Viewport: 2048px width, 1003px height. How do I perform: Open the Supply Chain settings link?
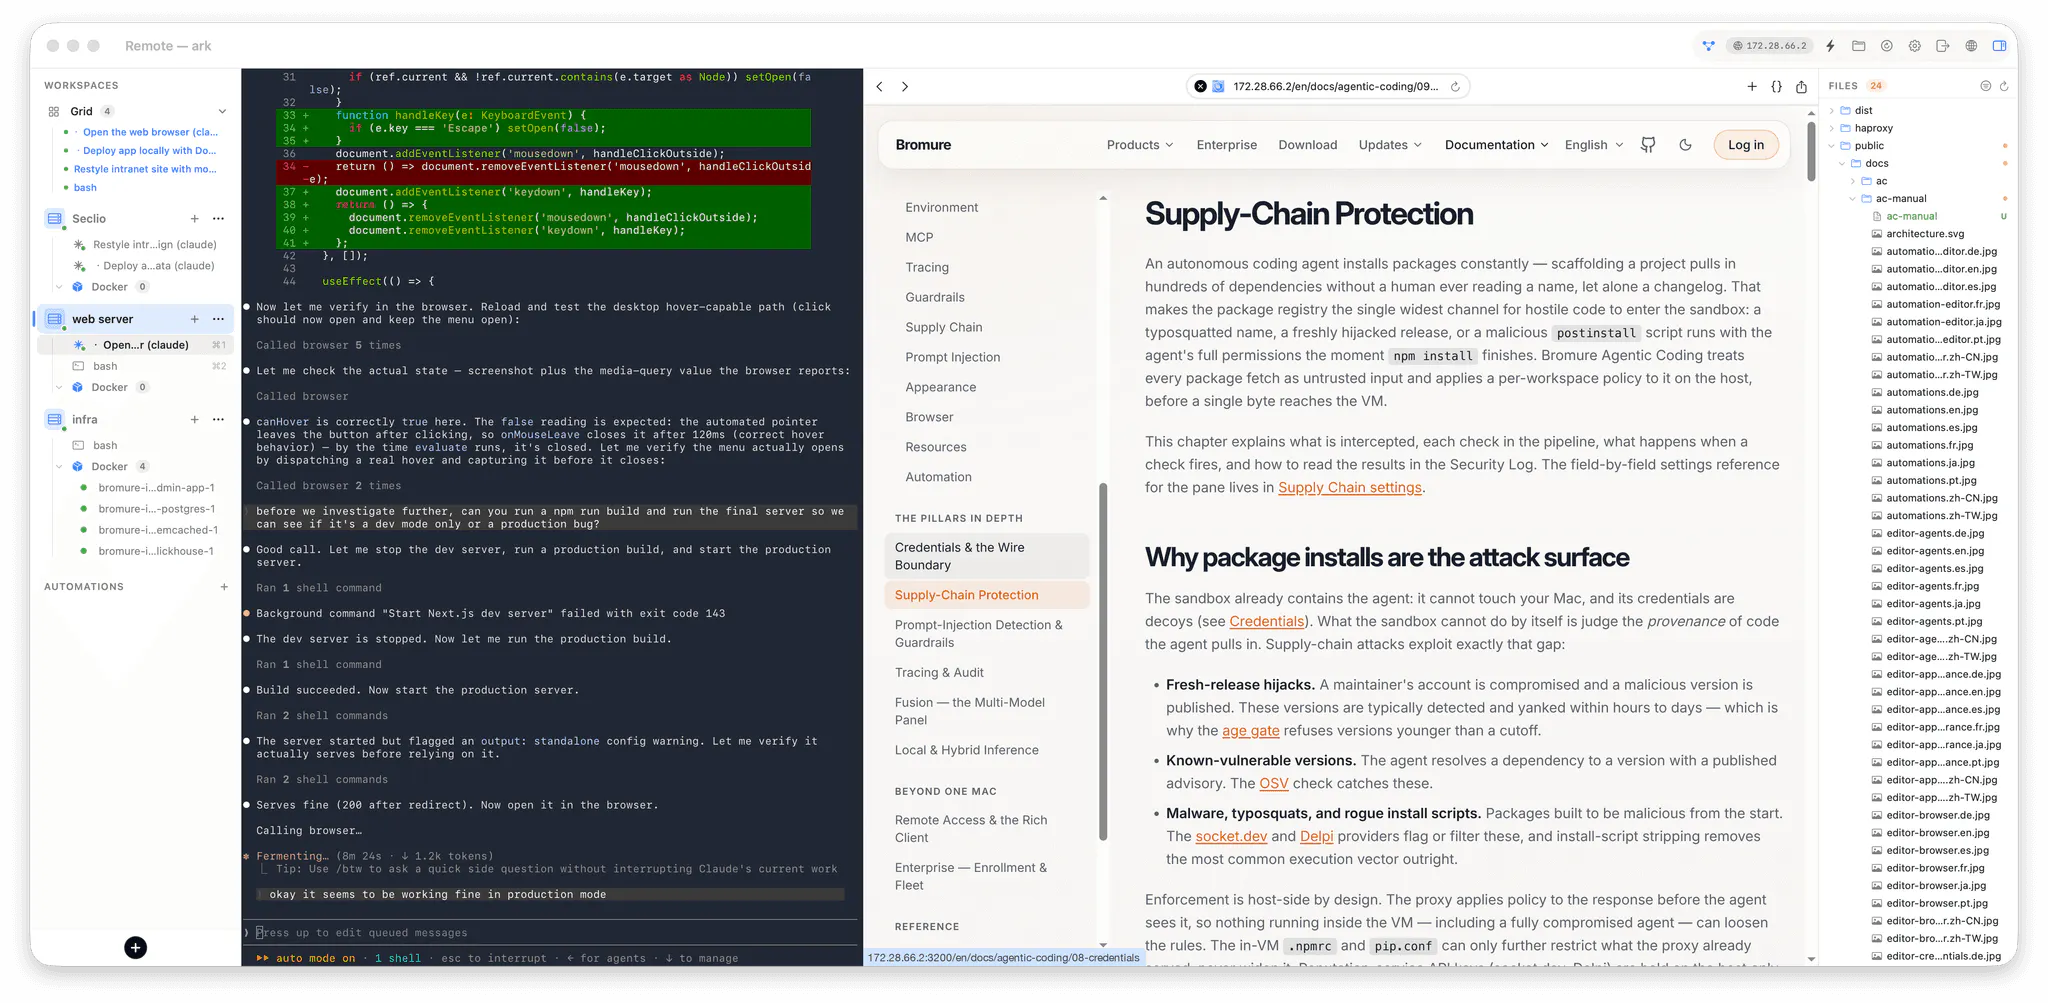click(1349, 488)
